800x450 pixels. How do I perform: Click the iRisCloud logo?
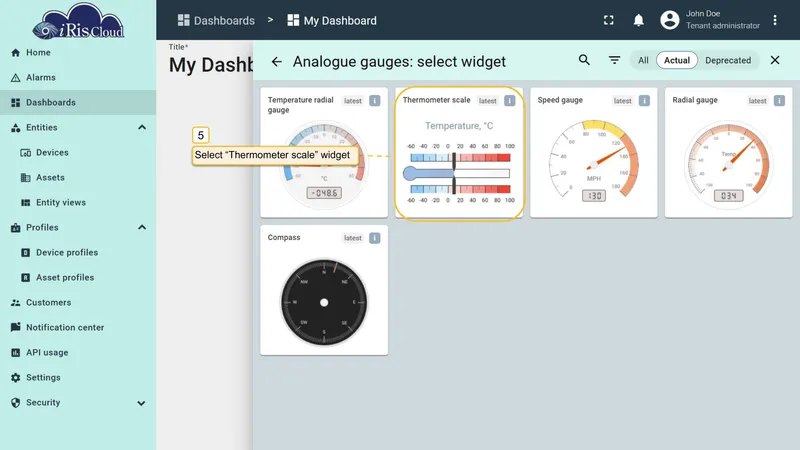[78, 21]
